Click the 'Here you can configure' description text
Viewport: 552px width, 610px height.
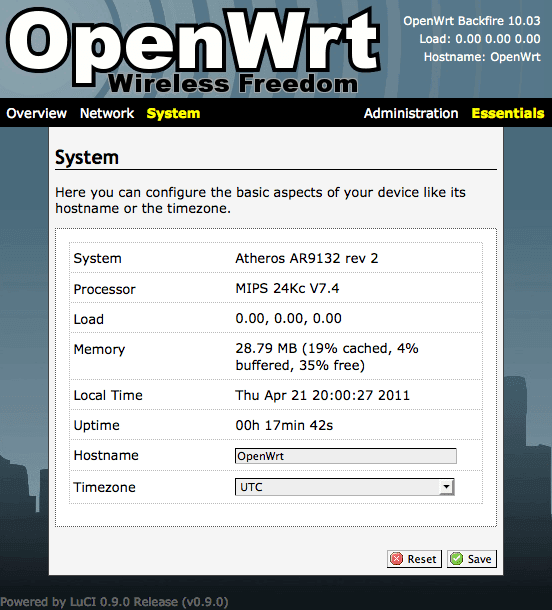(x=260, y=200)
